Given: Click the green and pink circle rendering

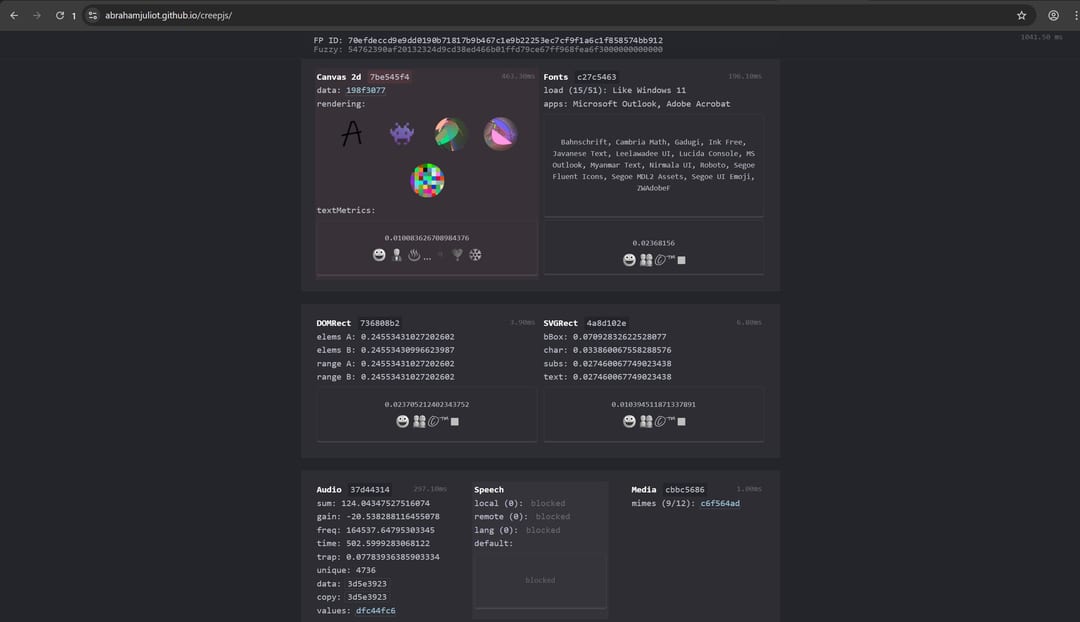Looking at the screenshot, I should (450, 134).
